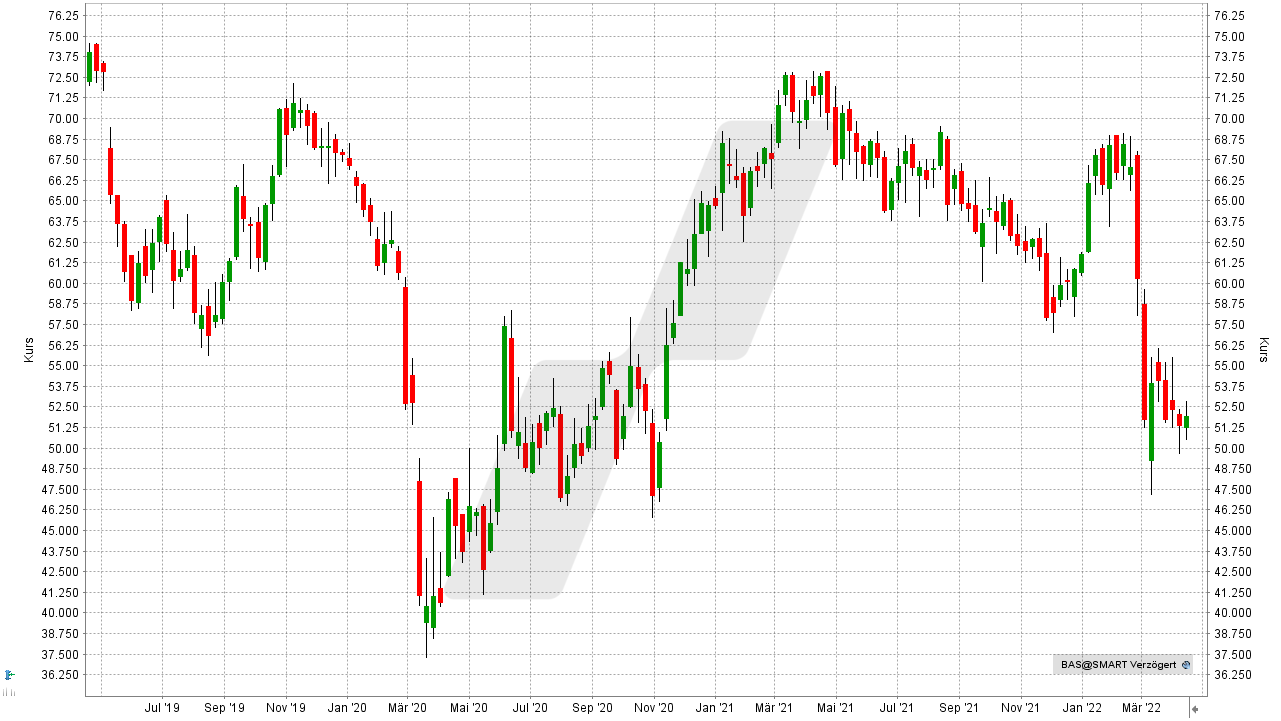Click the grey bar chart icon at bottom left

click(9, 691)
